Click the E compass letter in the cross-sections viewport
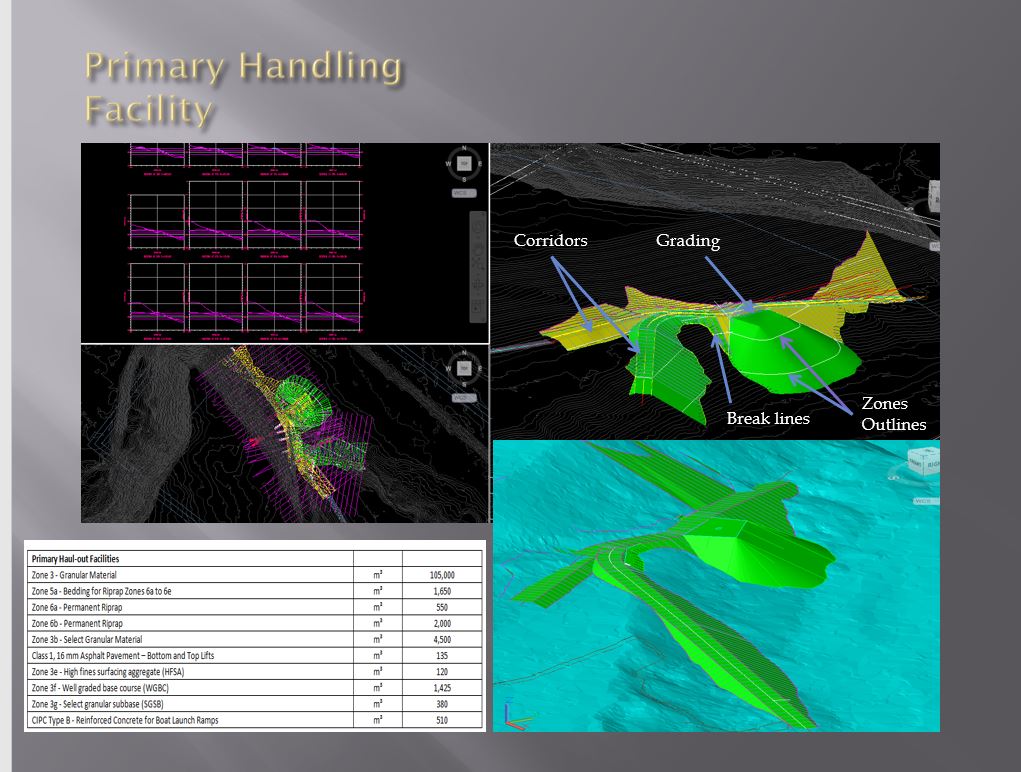1021x772 pixels. [x=480, y=164]
